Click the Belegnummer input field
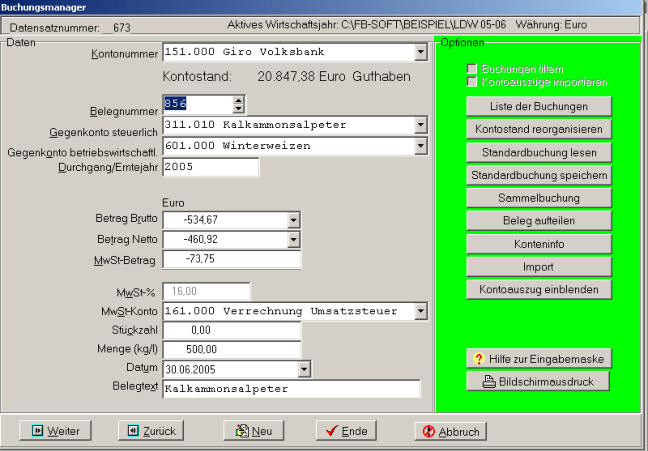The height and width of the screenshot is (451, 648). (198, 104)
